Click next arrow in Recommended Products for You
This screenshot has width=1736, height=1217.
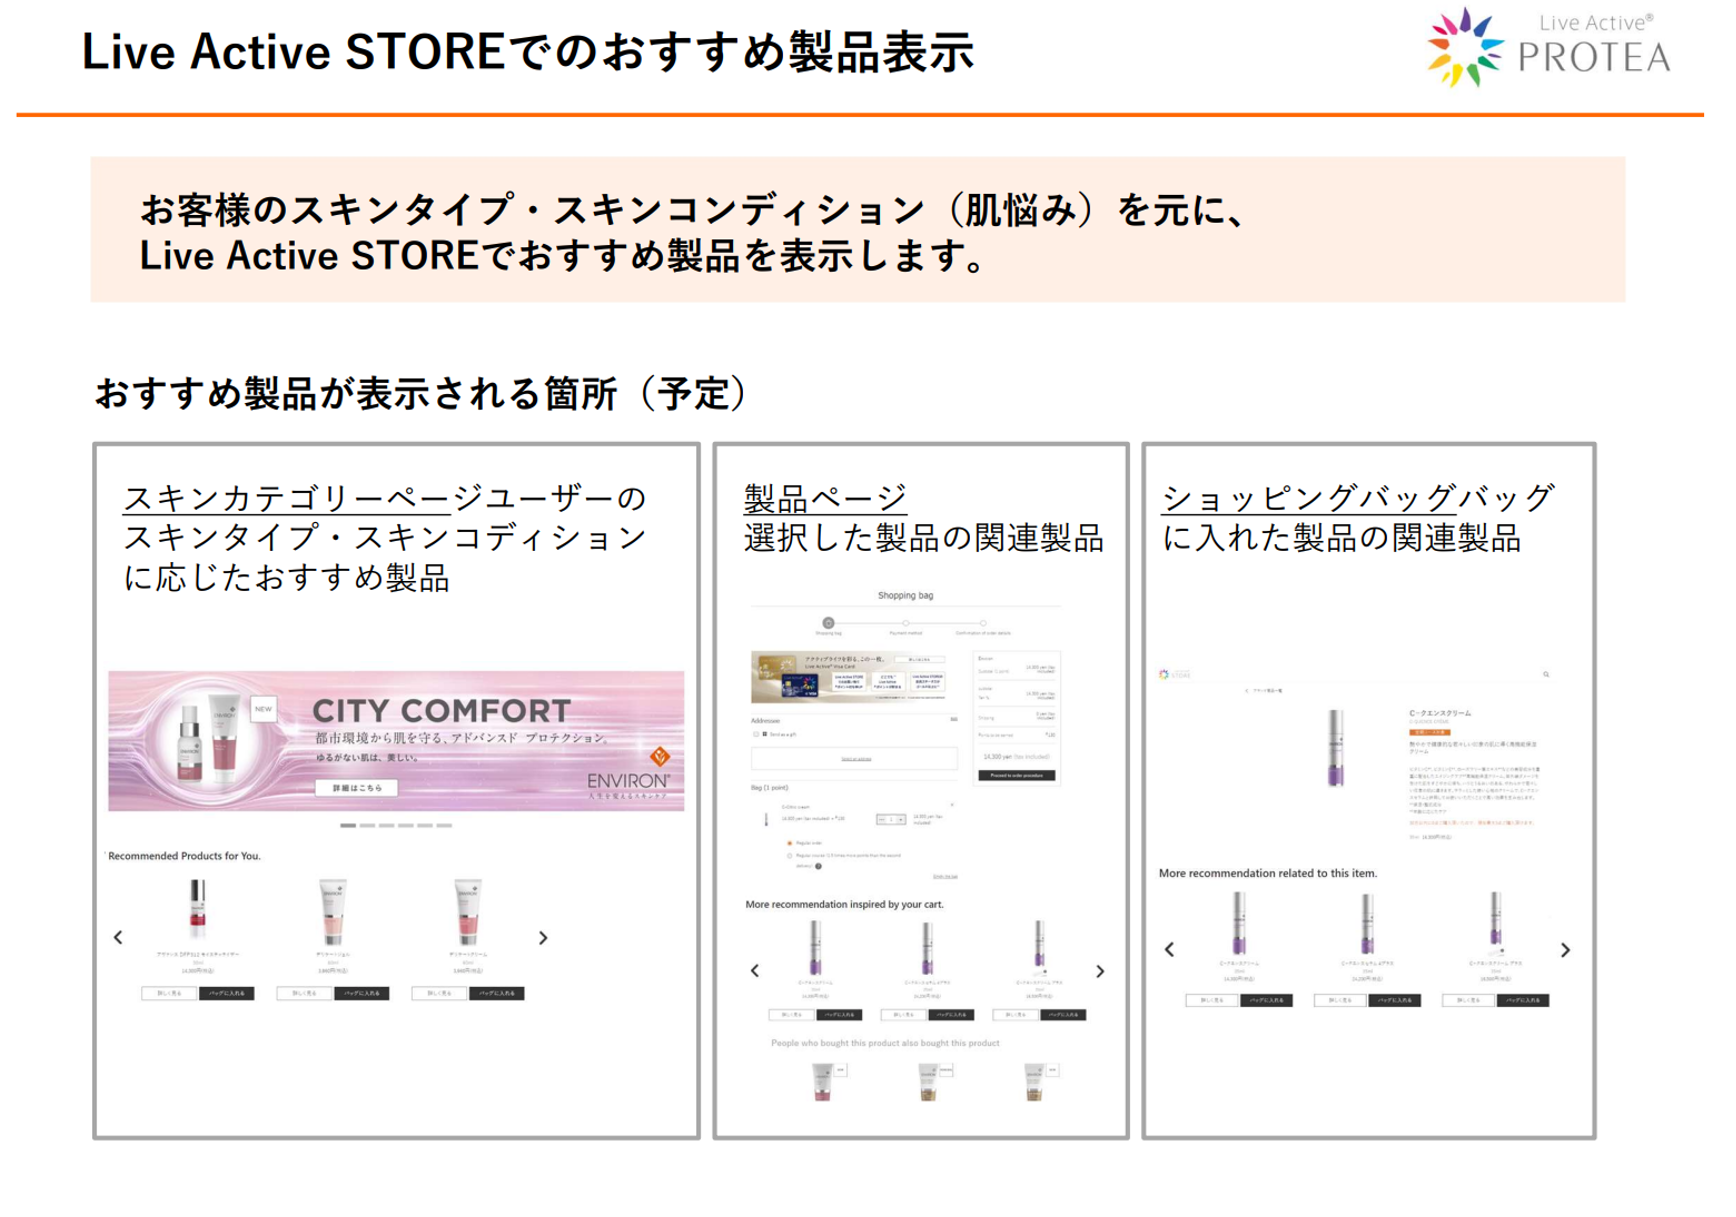[x=543, y=938]
